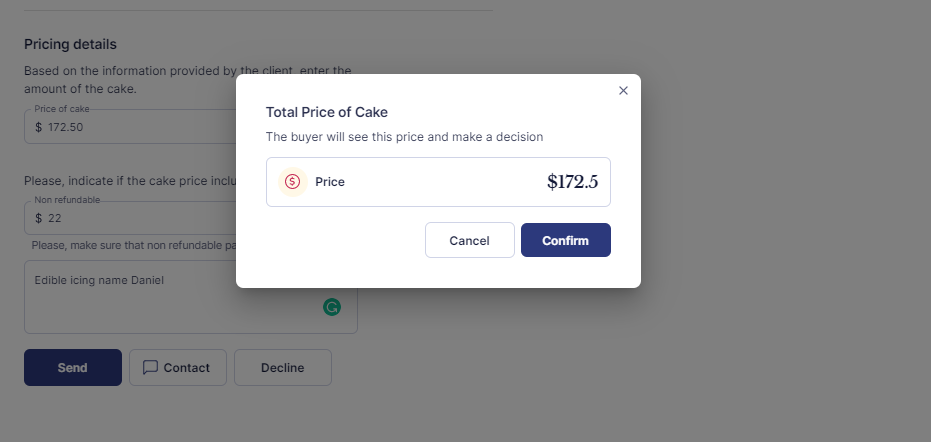Viewport: 931px width, 442px height.
Task: Click the dollar sign in Non refundable field
Action: [x=39, y=218]
